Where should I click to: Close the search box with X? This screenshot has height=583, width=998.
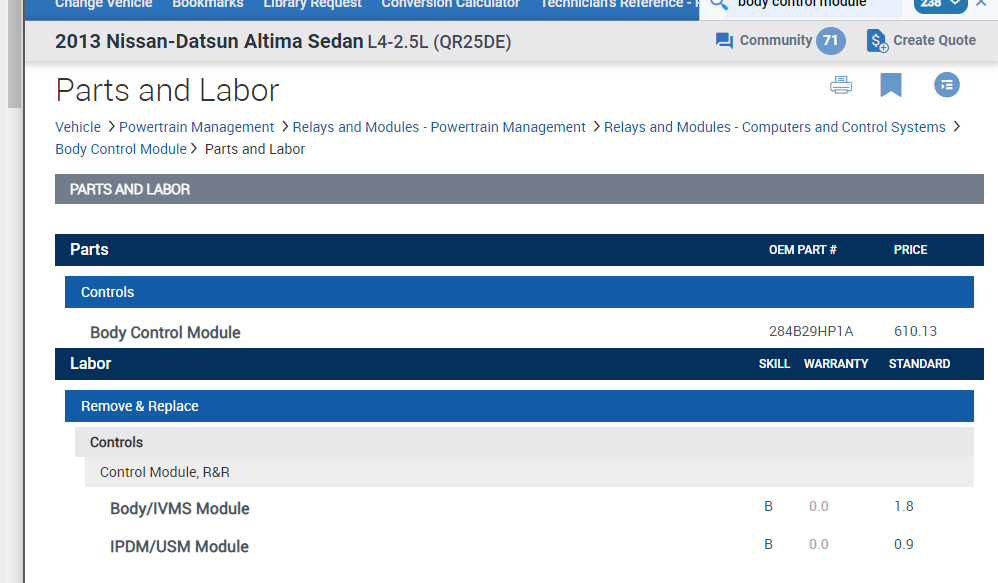click(981, 3)
